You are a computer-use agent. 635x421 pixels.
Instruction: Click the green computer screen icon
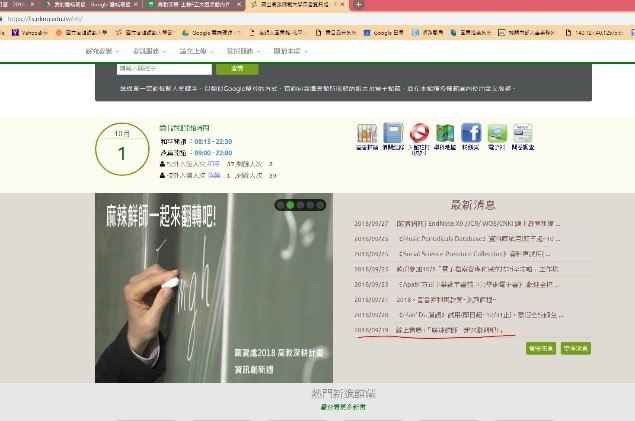click(x=497, y=133)
